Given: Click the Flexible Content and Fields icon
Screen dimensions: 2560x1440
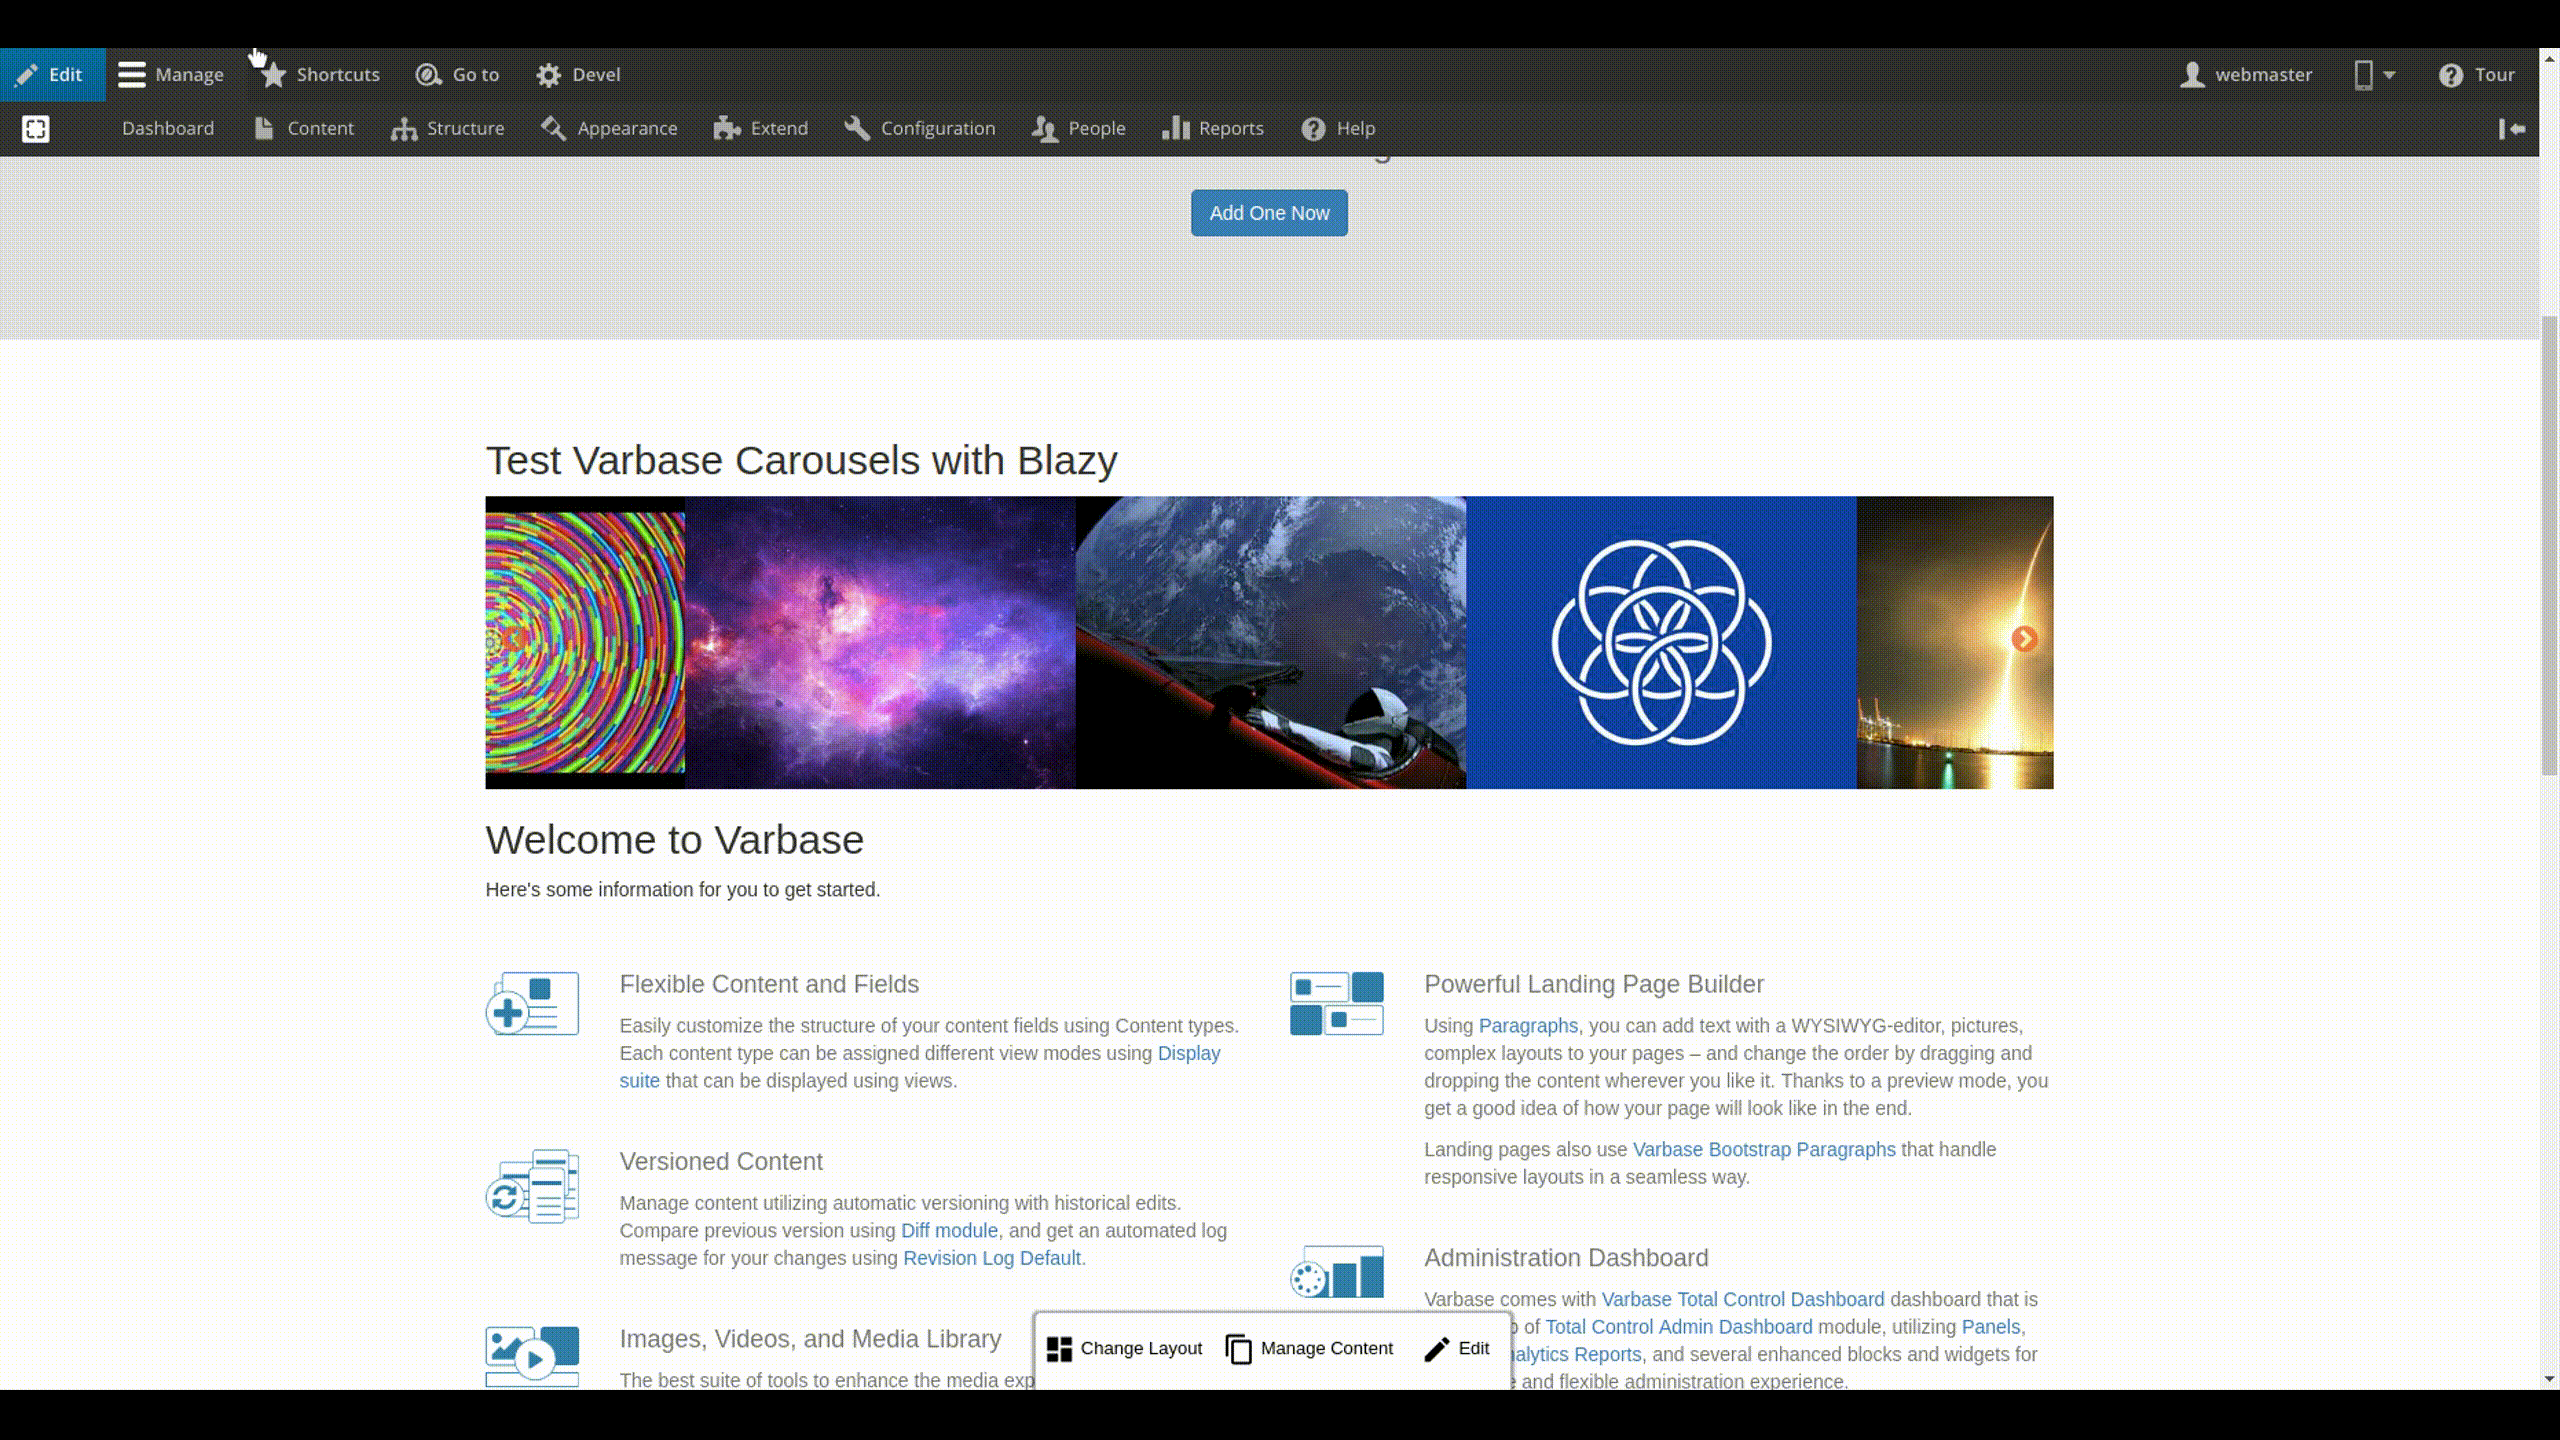Looking at the screenshot, I should [532, 1003].
